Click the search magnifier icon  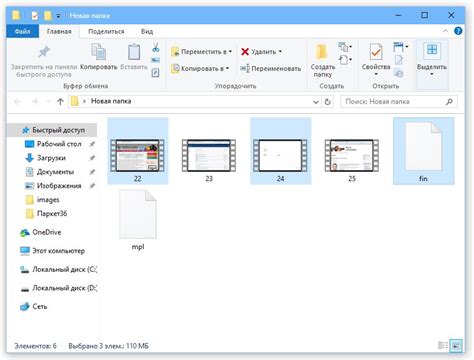(x=449, y=101)
